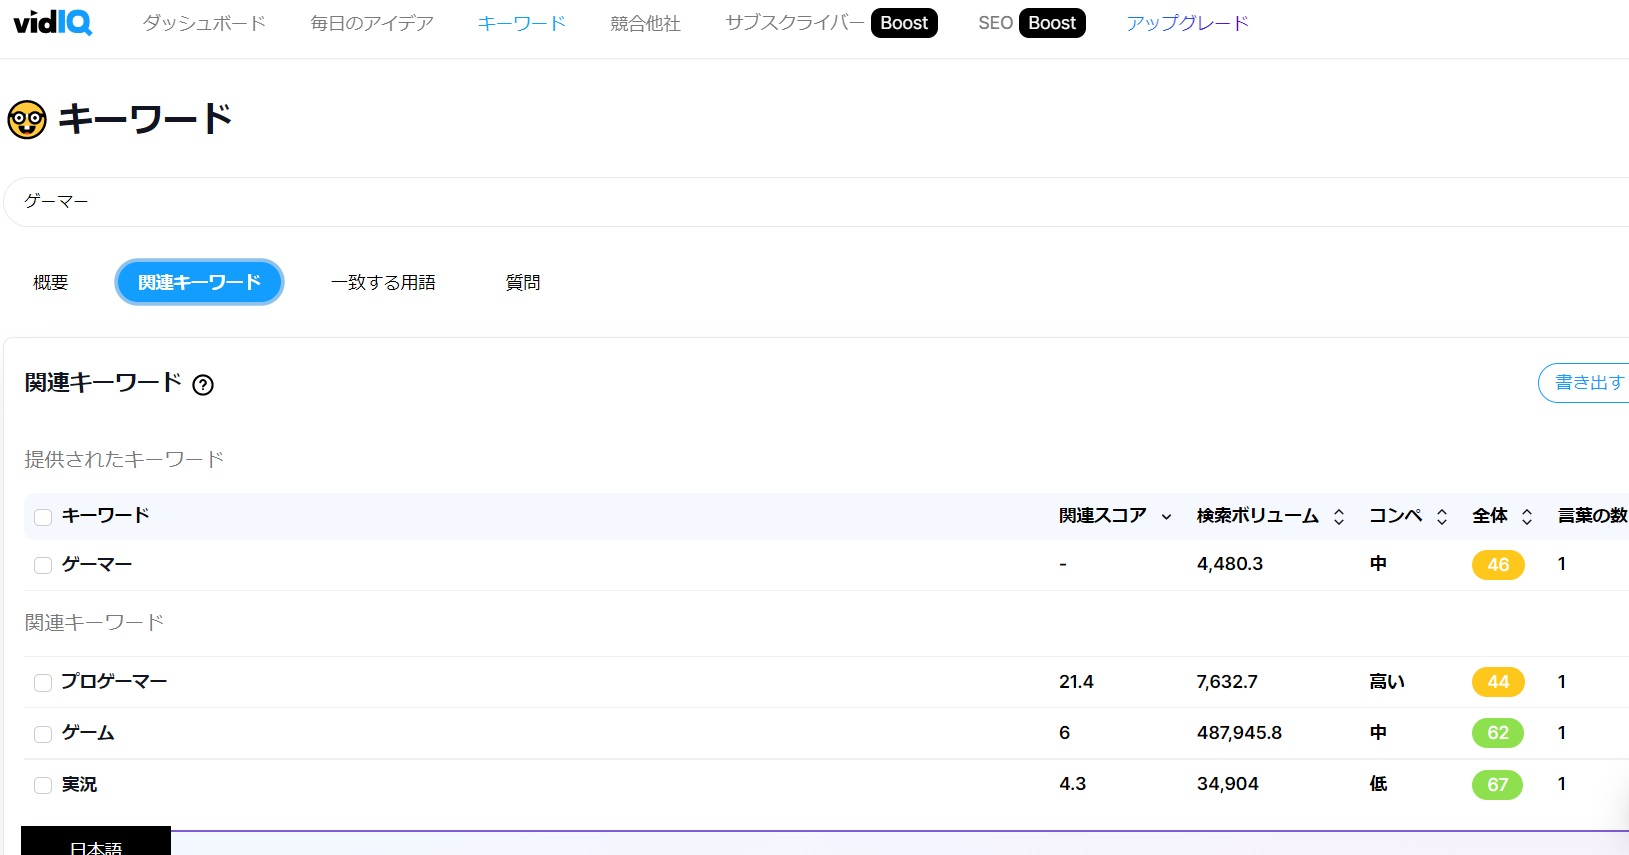Open help icon next to 関連キーワード heading
Viewport: 1629px width, 855px height.
click(x=203, y=385)
